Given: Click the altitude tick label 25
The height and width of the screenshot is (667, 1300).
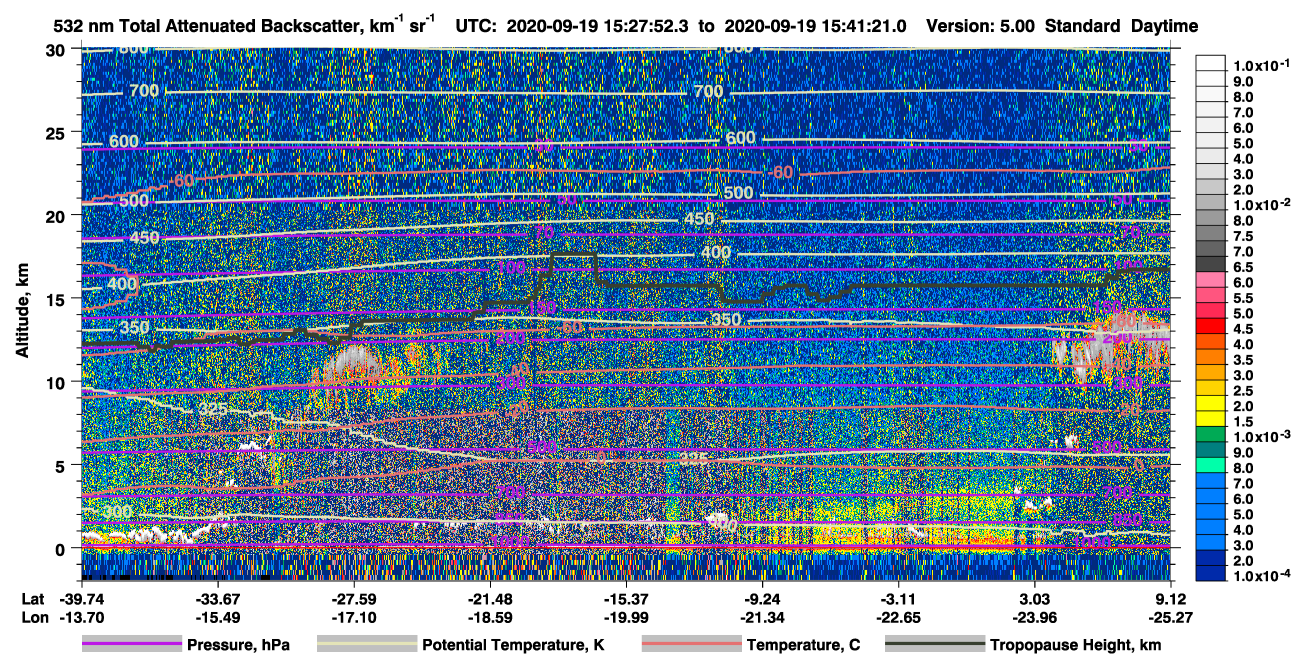Looking at the screenshot, I should tap(57, 132).
